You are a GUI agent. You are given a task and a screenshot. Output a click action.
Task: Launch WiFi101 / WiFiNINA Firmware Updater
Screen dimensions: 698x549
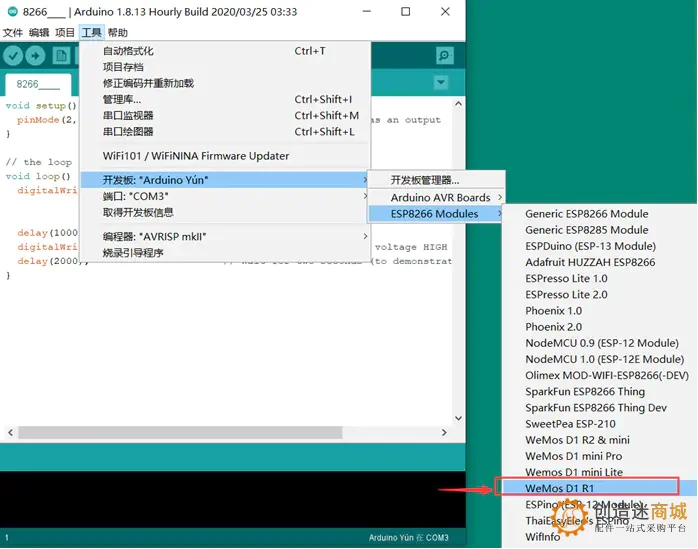[225, 156]
